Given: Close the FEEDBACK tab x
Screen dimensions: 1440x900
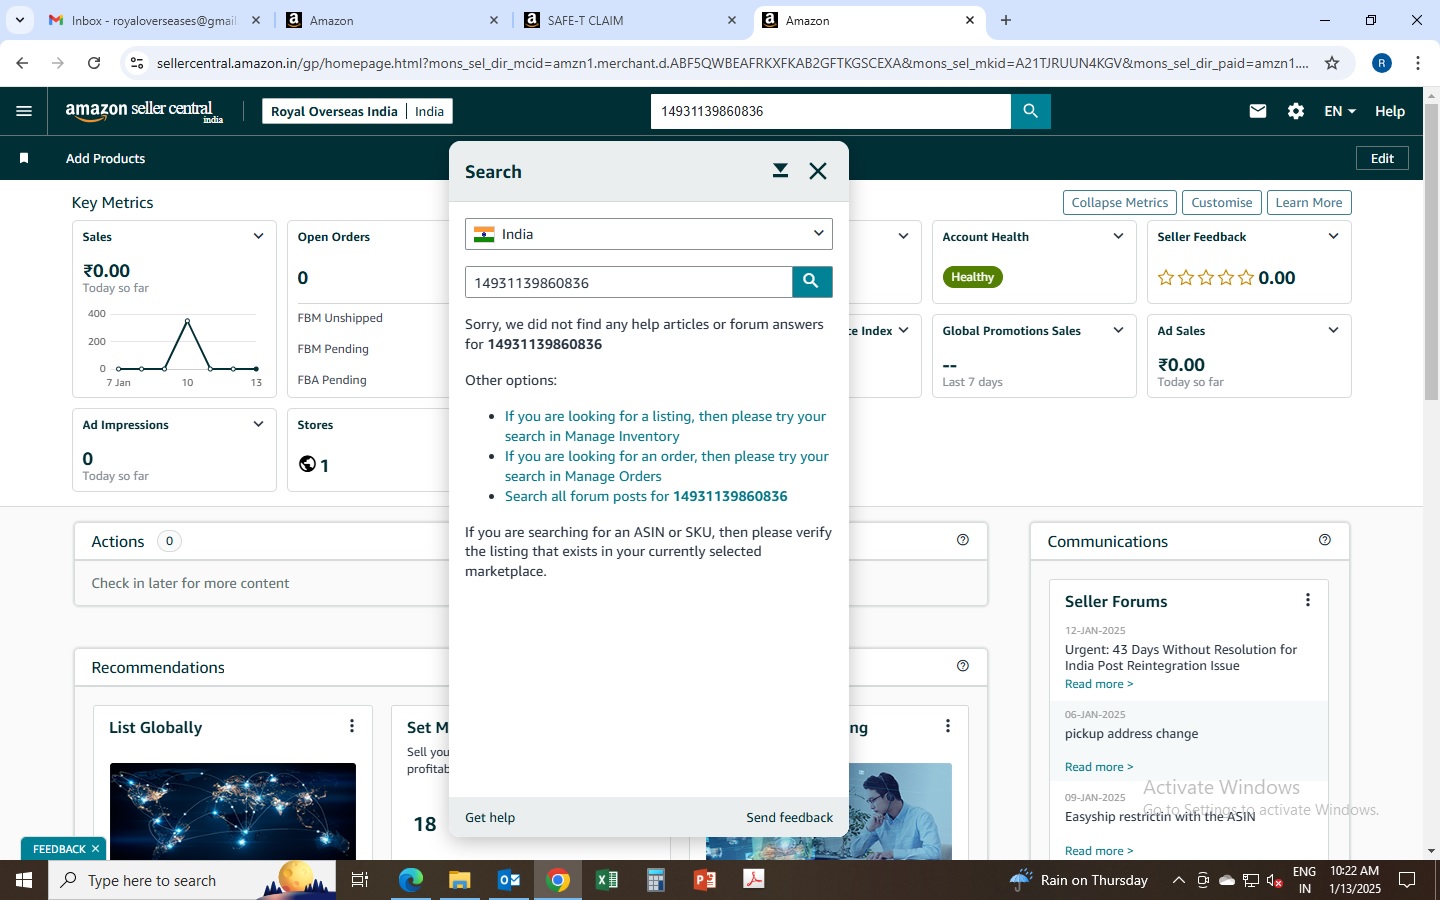Looking at the screenshot, I should click(95, 849).
